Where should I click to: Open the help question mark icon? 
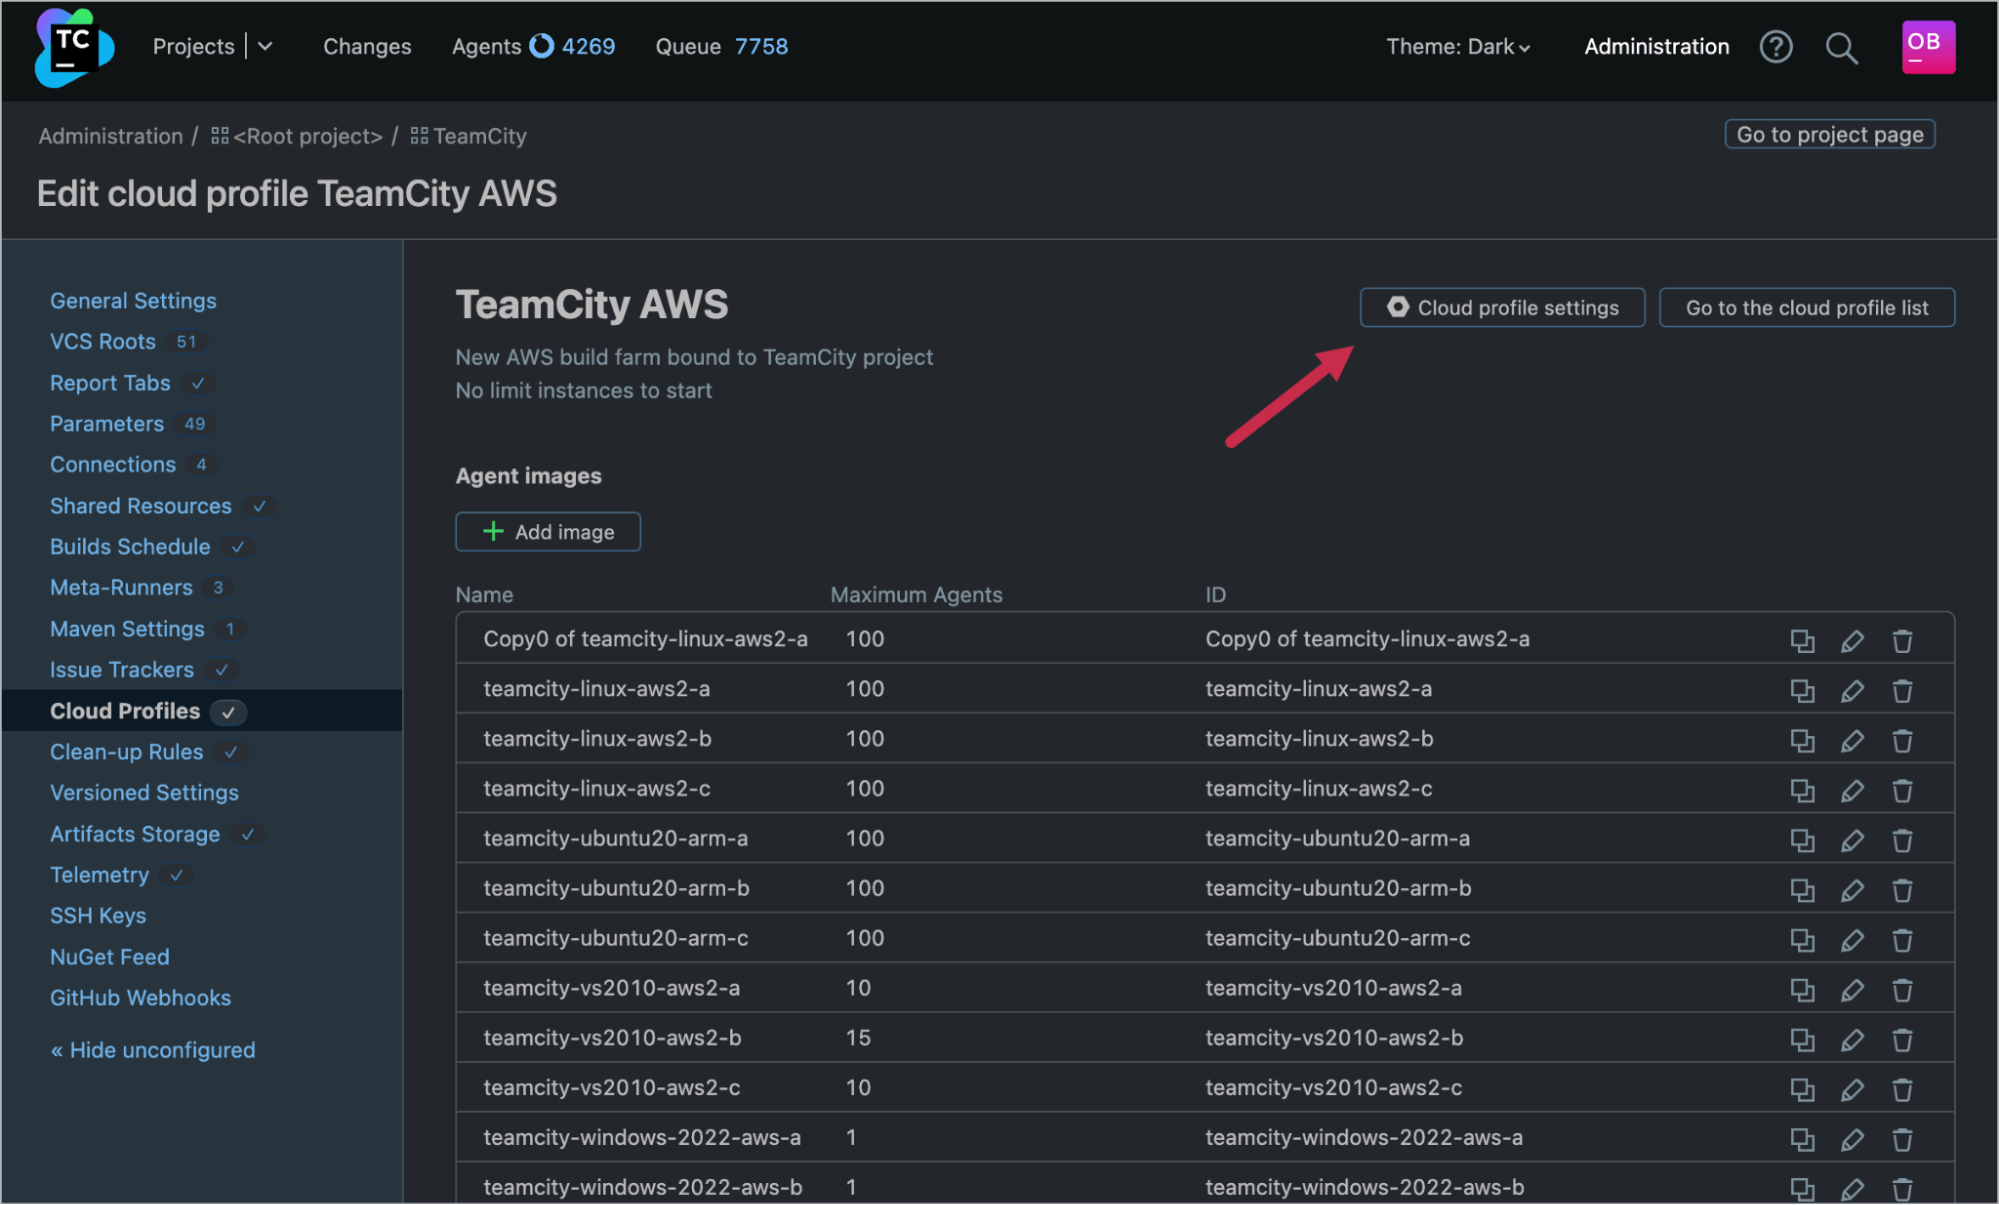tap(1776, 47)
